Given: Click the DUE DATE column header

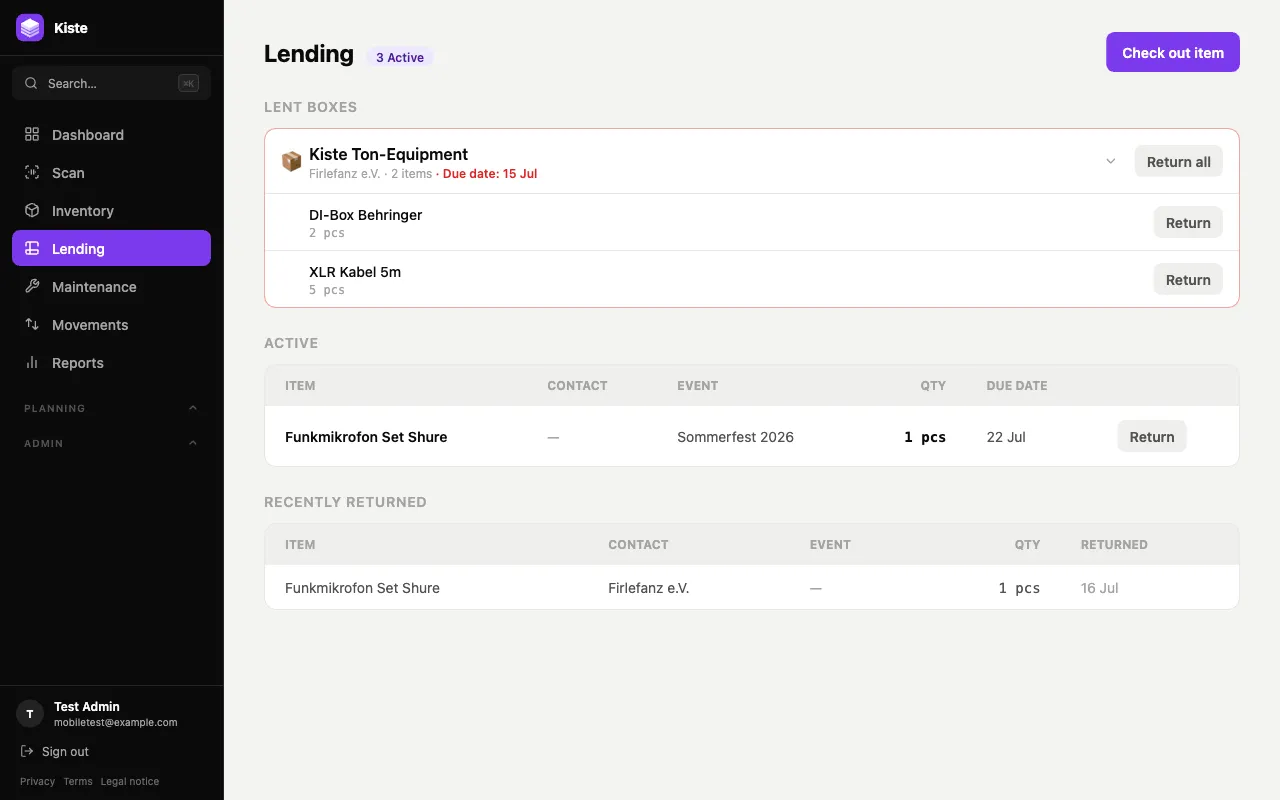Looking at the screenshot, I should click(x=1017, y=385).
